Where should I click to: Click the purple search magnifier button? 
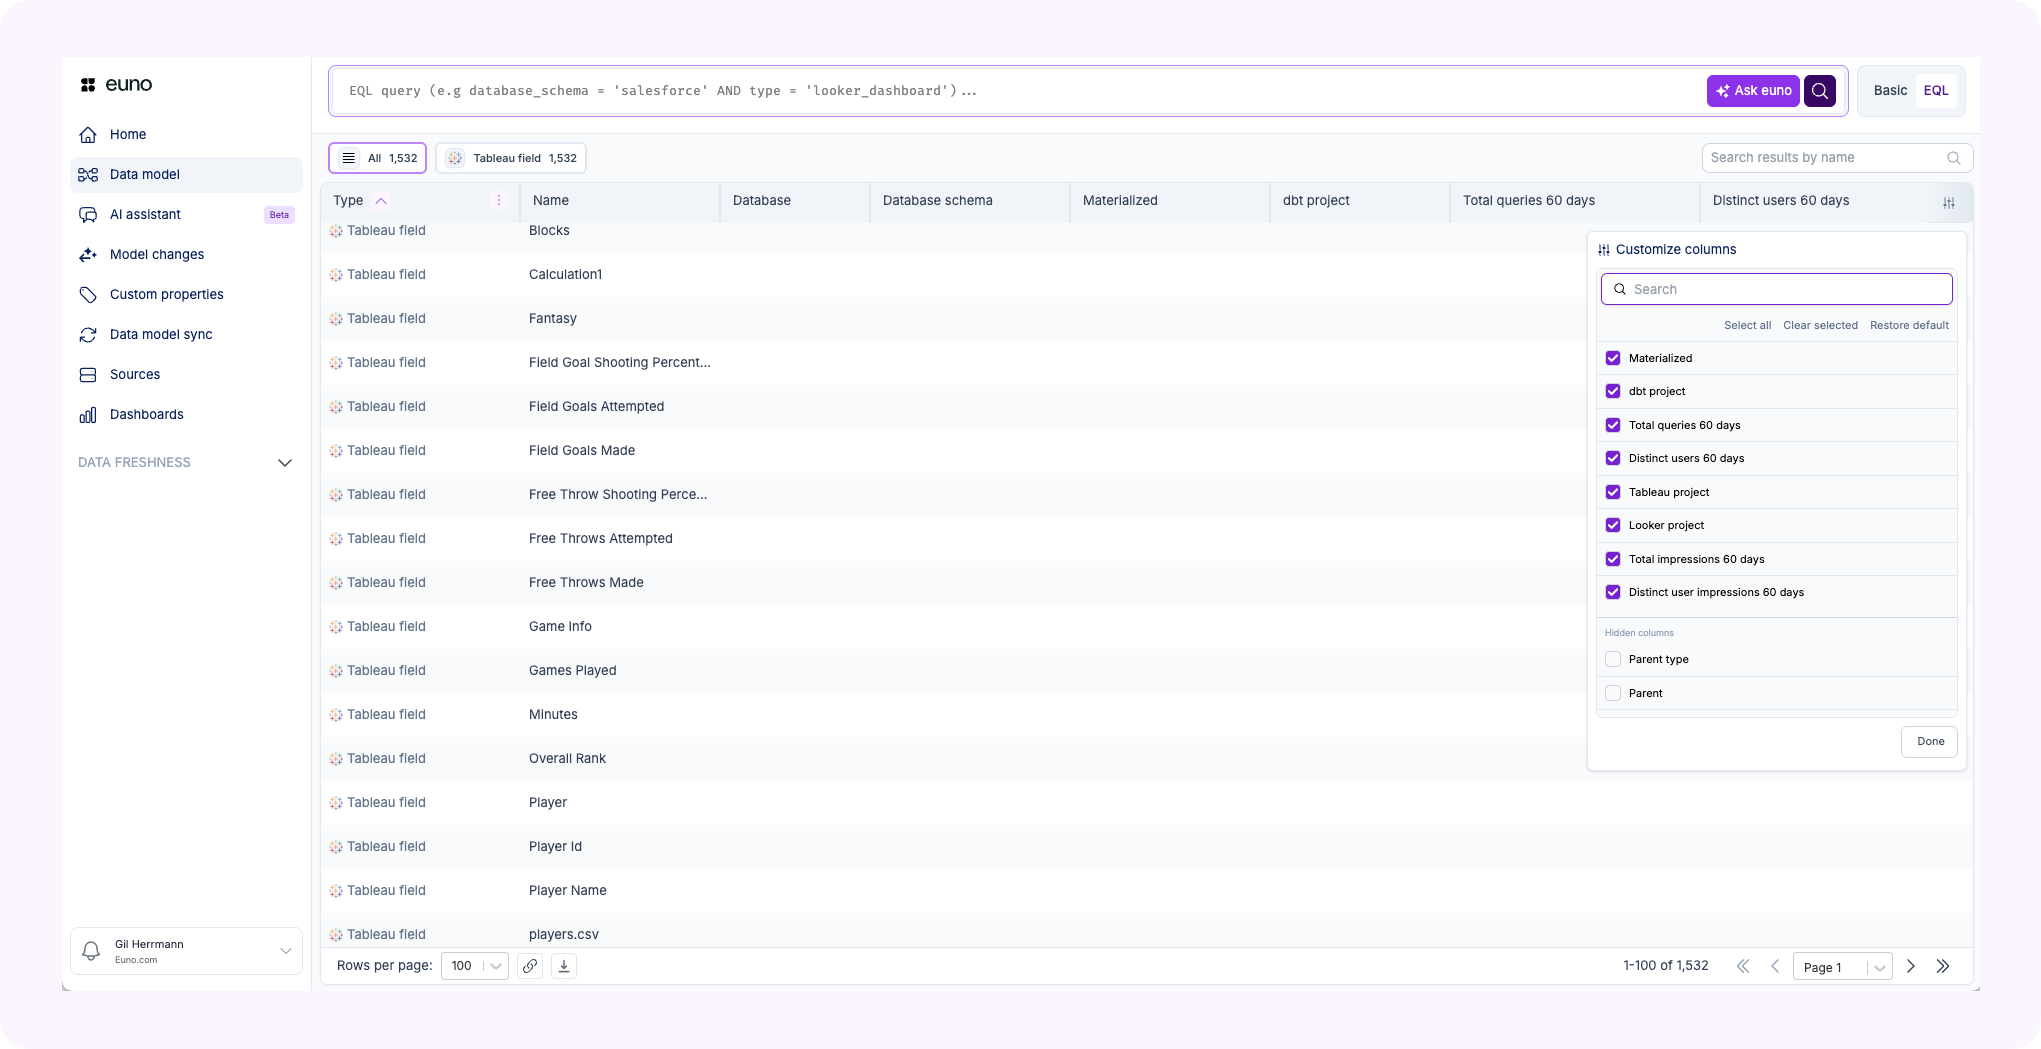pyautogui.click(x=1820, y=91)
